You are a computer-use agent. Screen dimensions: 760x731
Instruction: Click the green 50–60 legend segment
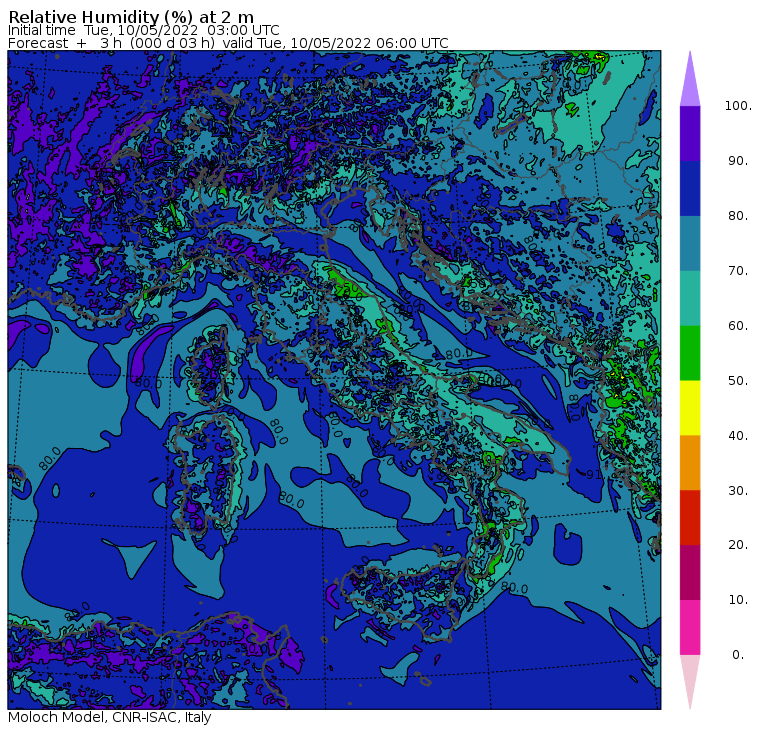coord(690,353)
